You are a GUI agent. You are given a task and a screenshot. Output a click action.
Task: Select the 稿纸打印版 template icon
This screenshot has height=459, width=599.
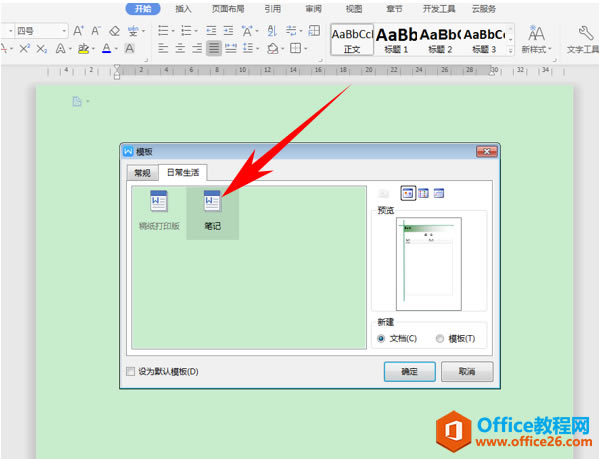coord(159,201)
